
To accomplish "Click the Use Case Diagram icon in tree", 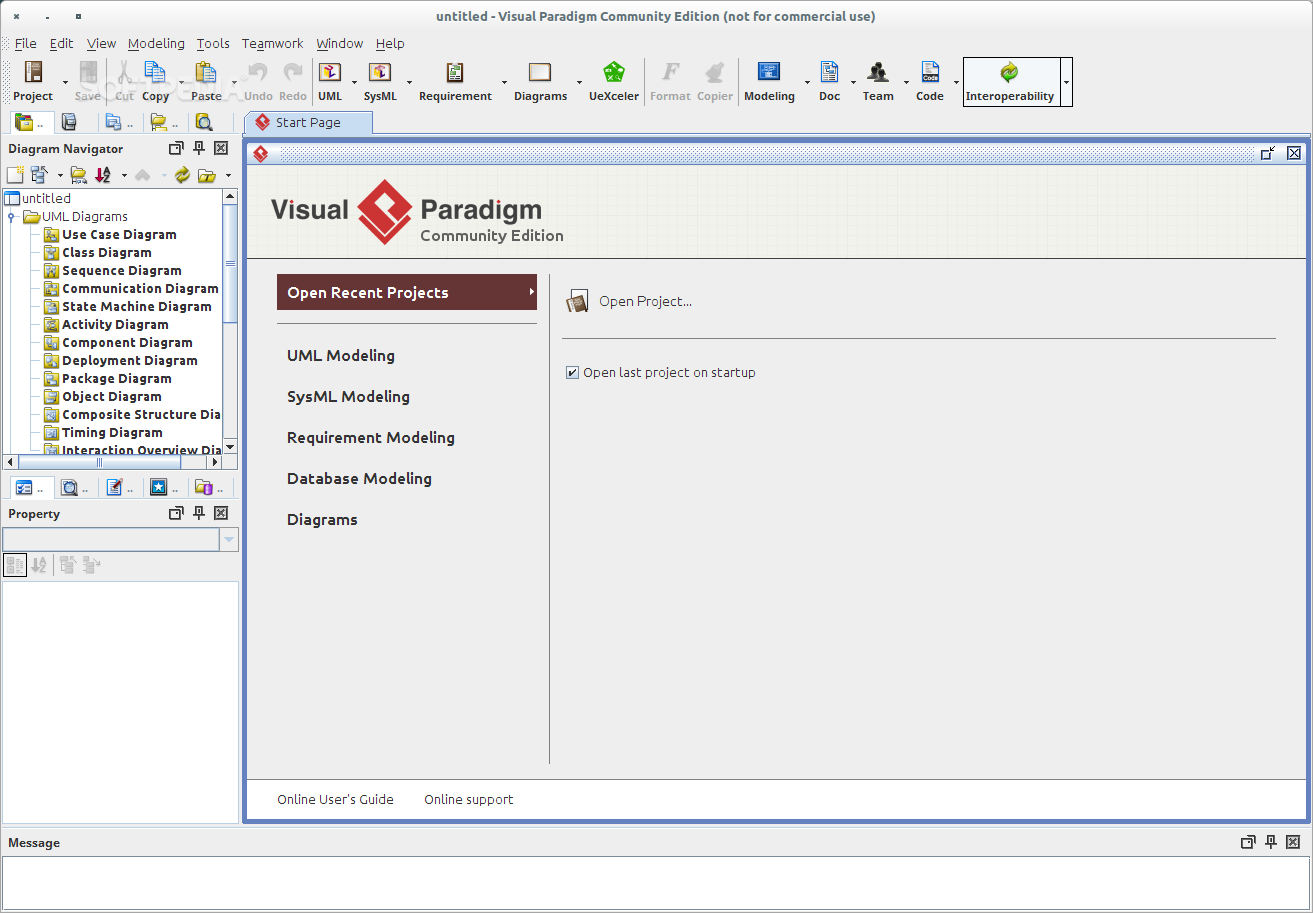I will coord(52,235).
